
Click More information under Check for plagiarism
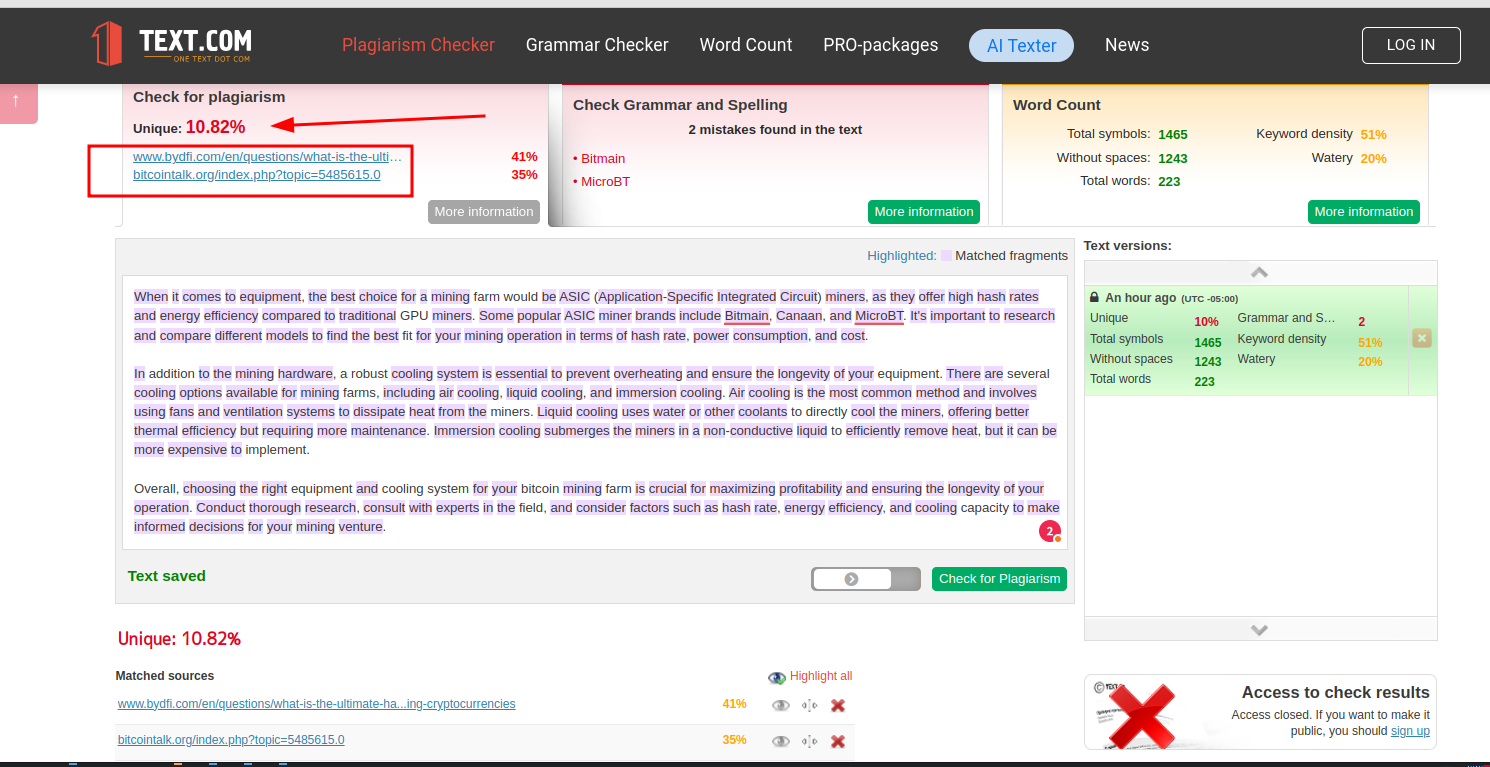[484, 212]
